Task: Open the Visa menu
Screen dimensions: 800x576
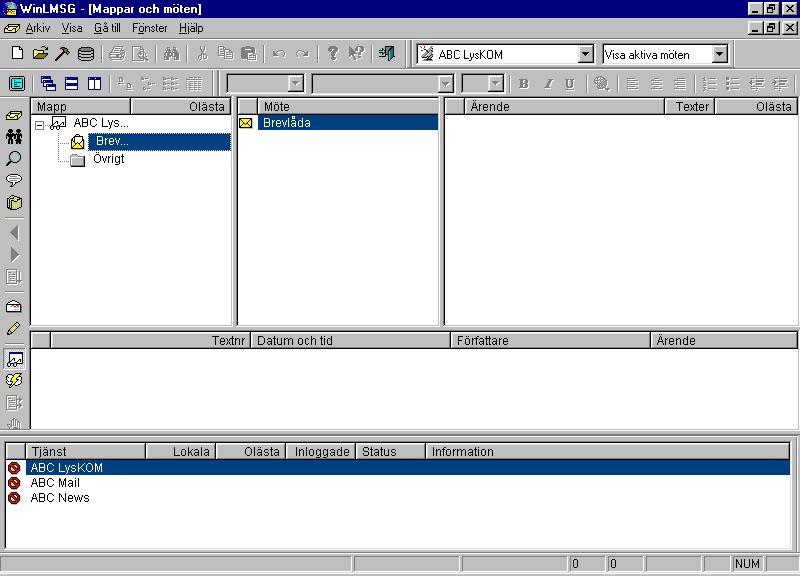Action: 72,28
